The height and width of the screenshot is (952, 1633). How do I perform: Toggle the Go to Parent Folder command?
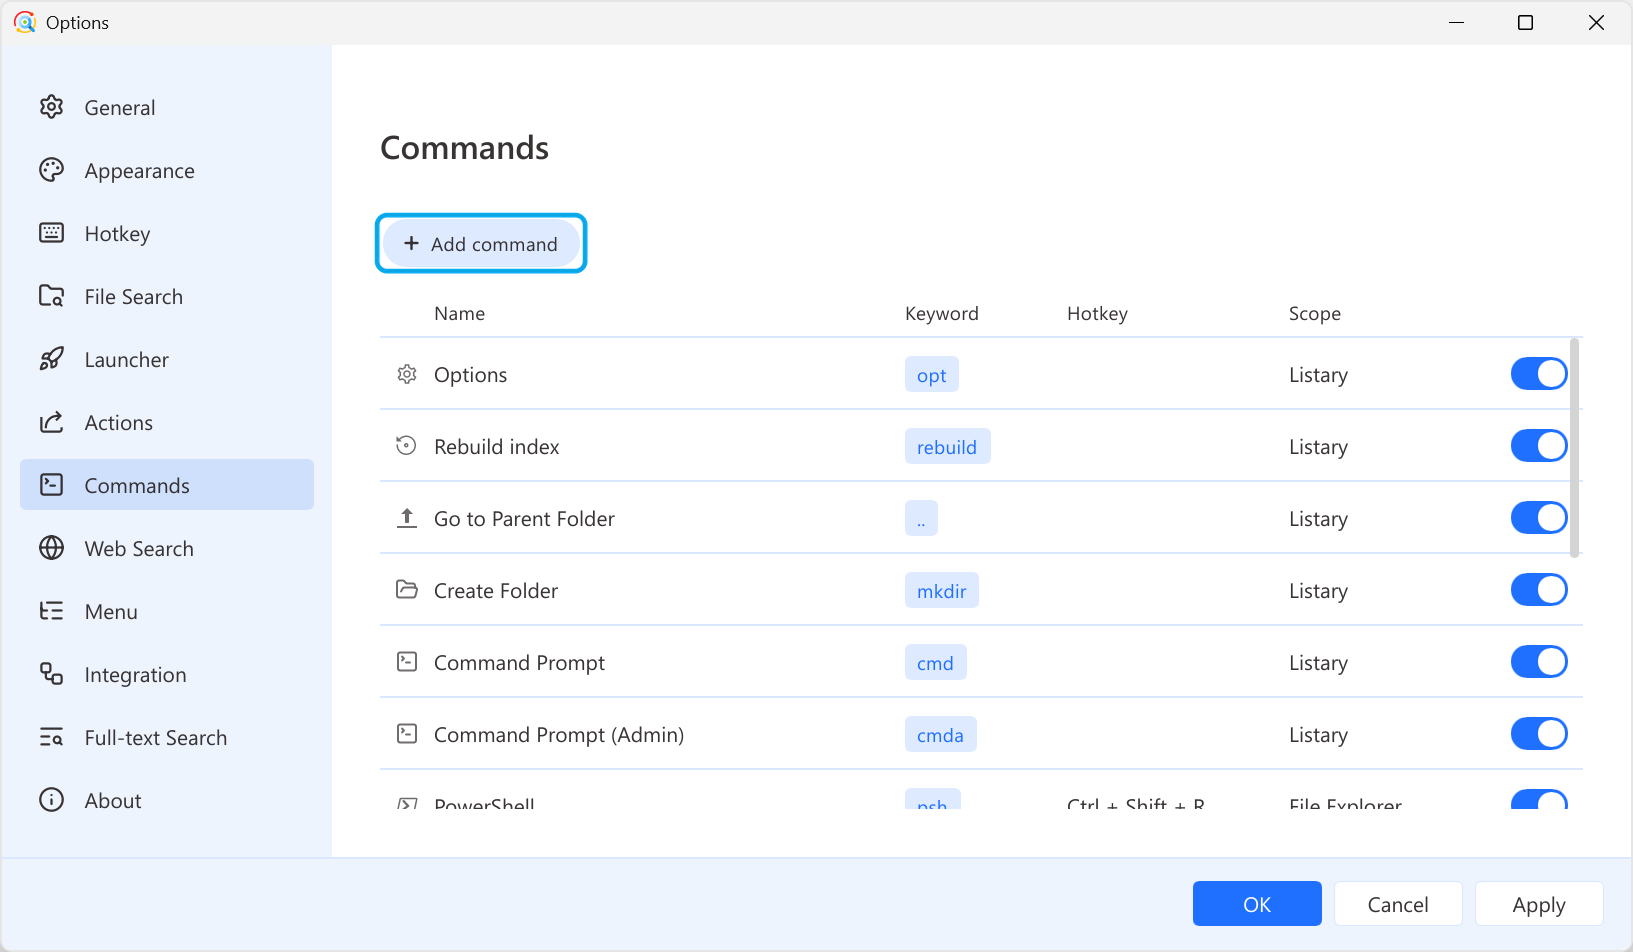1539,518
